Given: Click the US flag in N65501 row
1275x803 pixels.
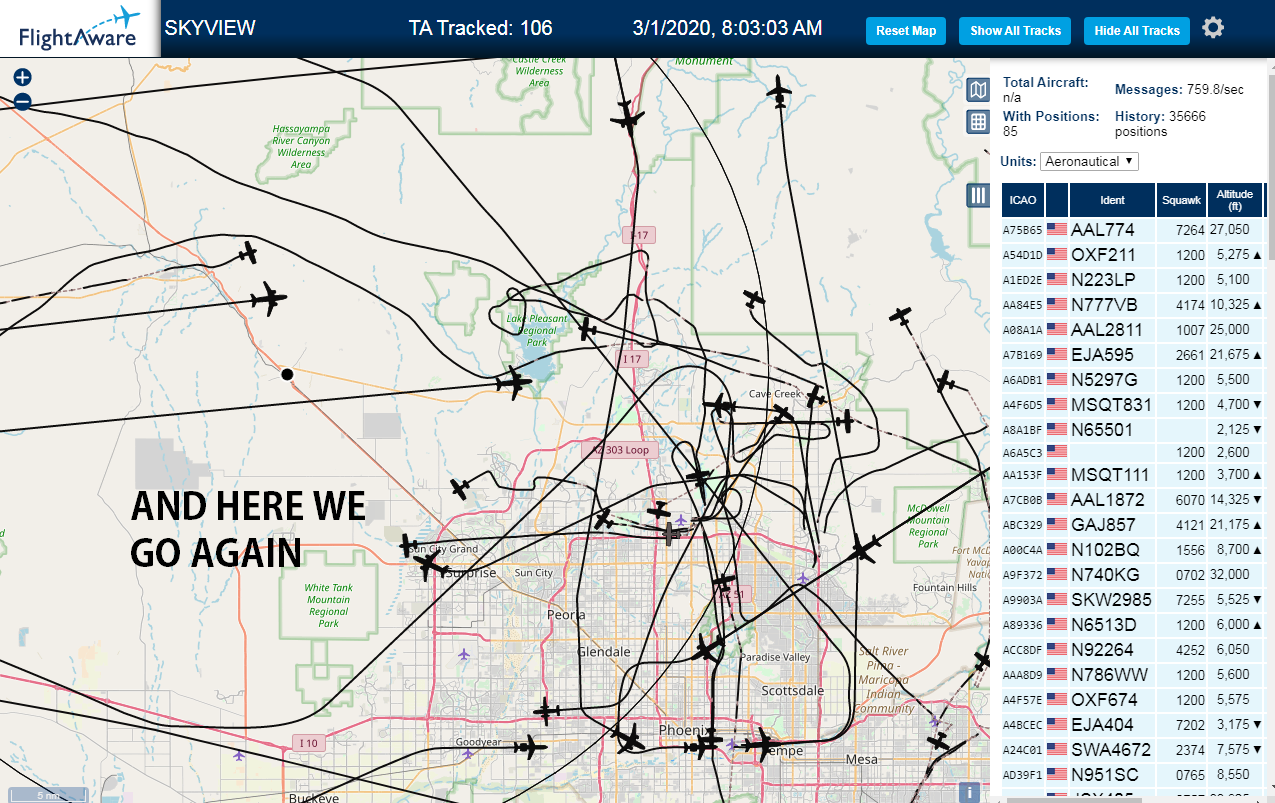Looking at the screenshot, I should point(1057,430).
